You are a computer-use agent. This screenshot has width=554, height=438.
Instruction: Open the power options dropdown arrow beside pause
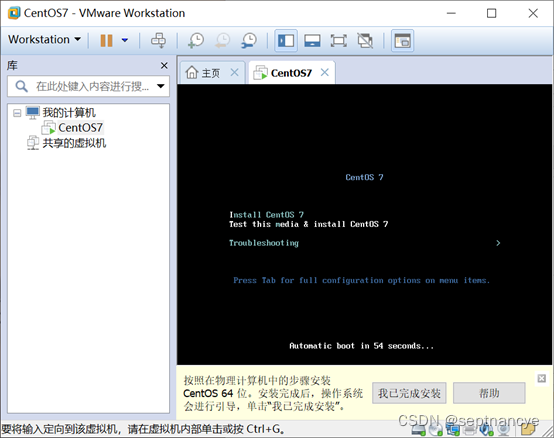(125, 40)
